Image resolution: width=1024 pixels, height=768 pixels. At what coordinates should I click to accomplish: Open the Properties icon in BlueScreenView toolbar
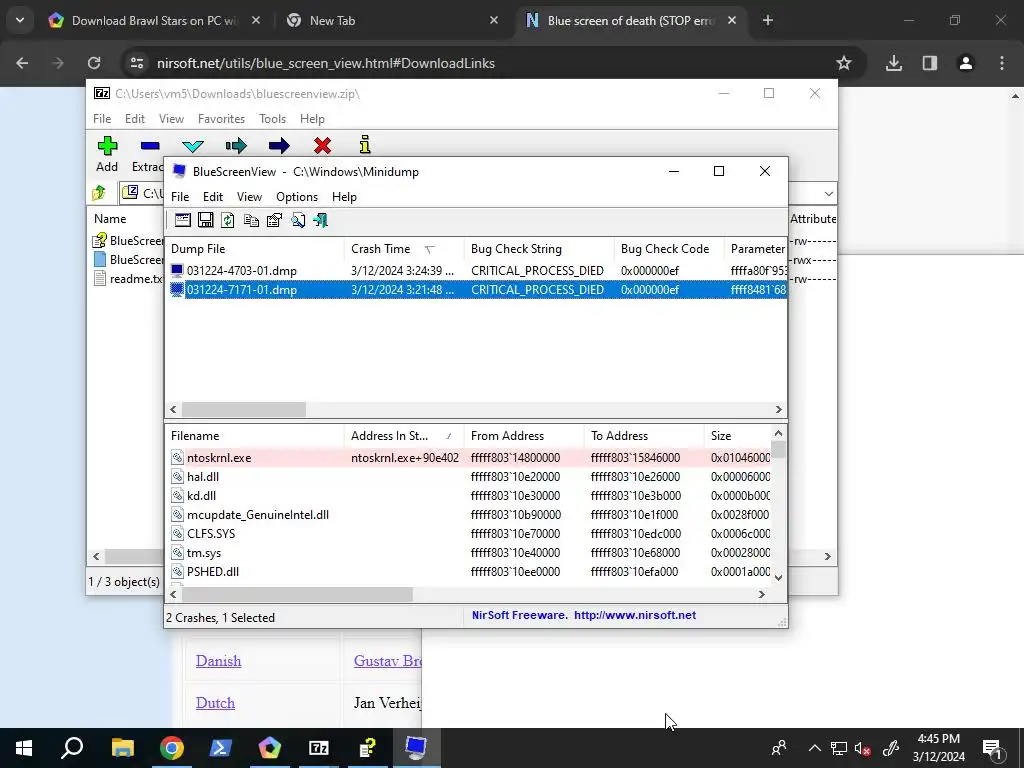[274, 220]
